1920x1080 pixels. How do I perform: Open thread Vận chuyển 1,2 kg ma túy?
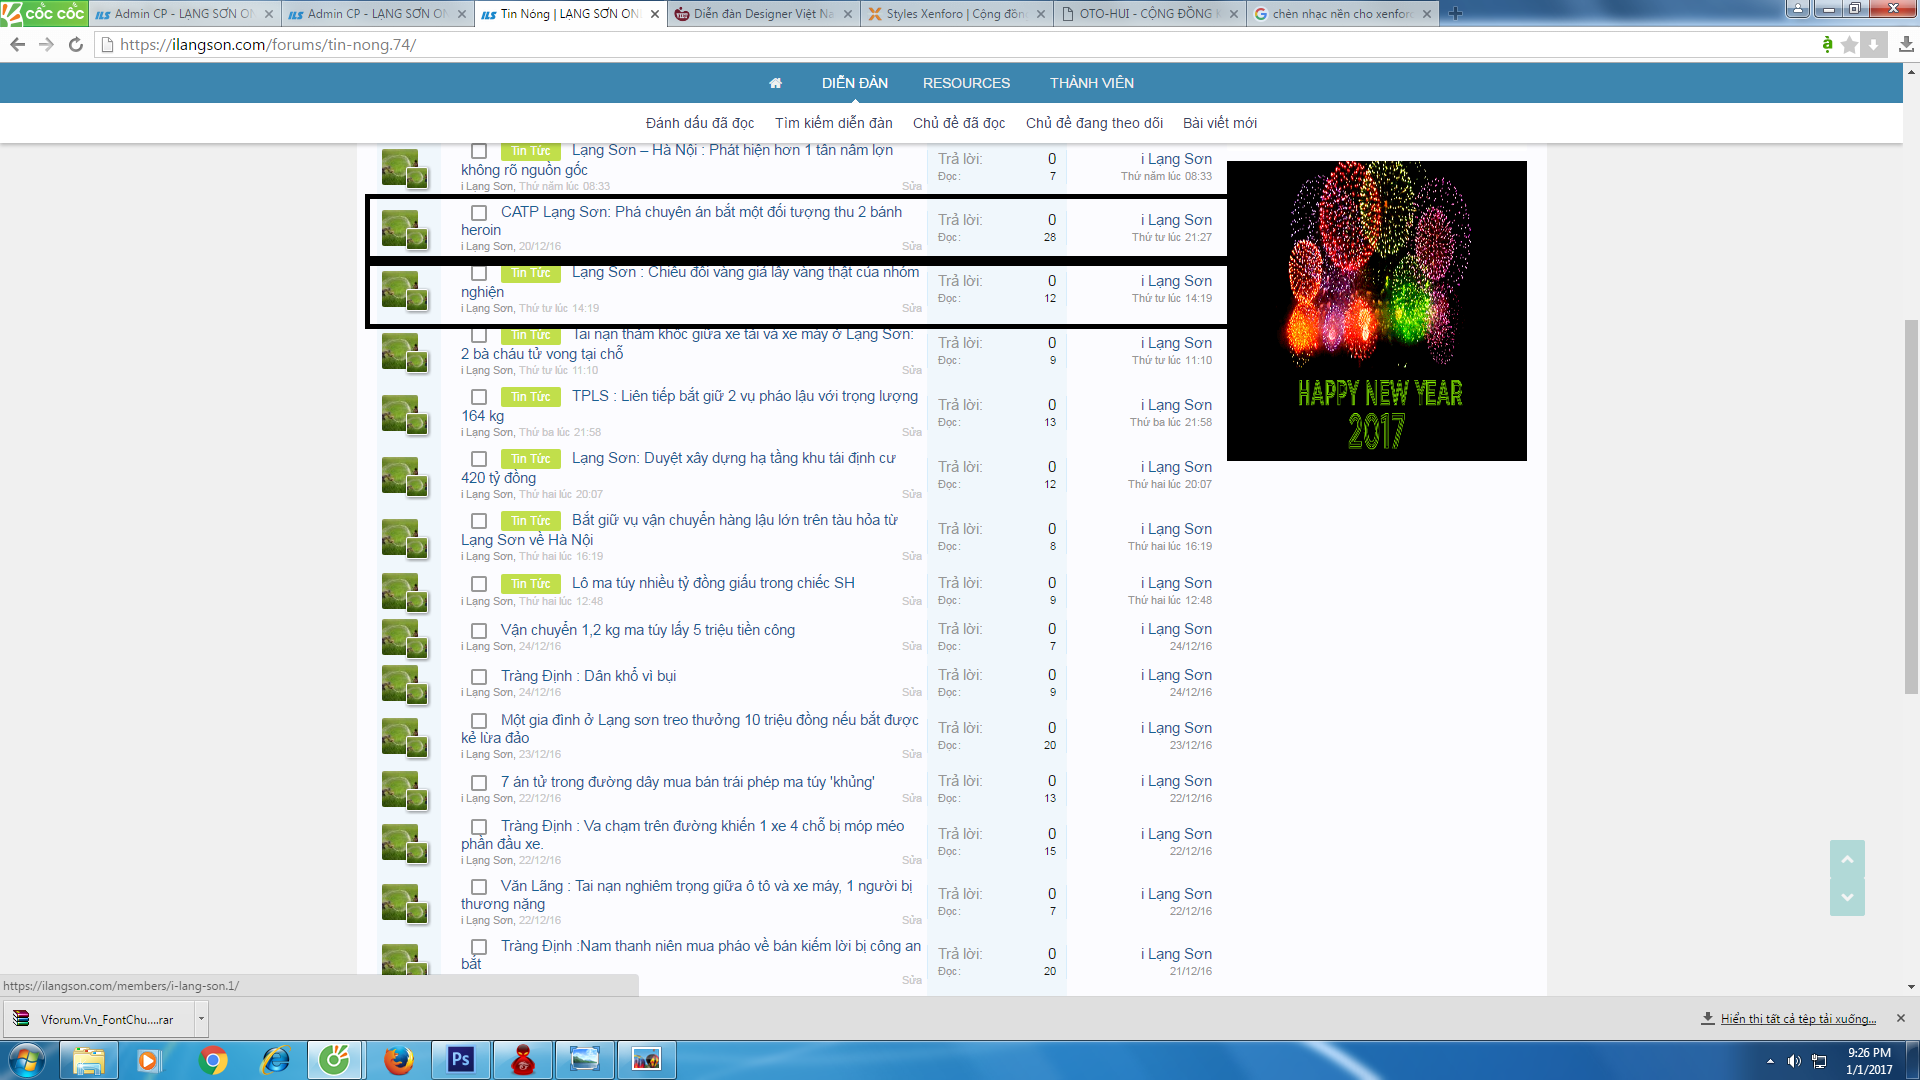[x=647, y=630]
